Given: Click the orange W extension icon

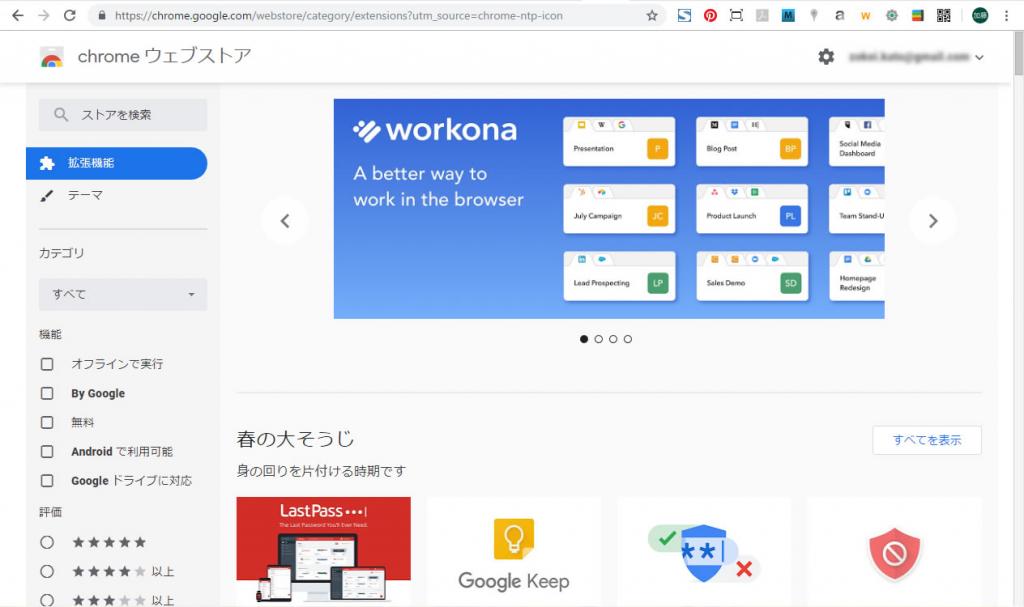Looking at the screenshot, I should pyautogui.click(x=865, y=16).
